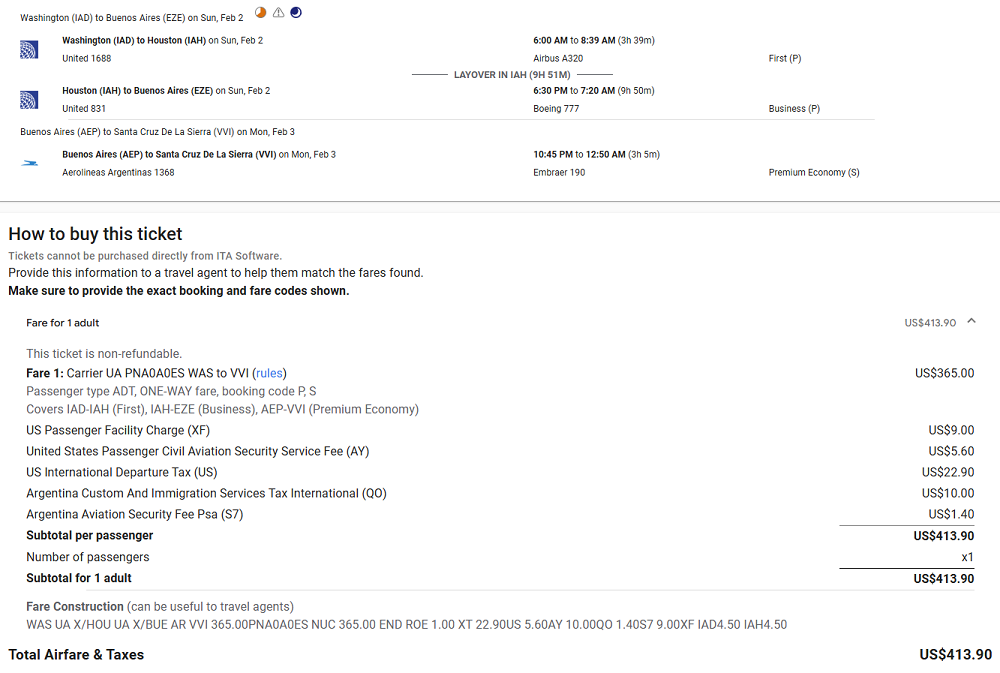Click the warning triangle icon

click(278, 13)
